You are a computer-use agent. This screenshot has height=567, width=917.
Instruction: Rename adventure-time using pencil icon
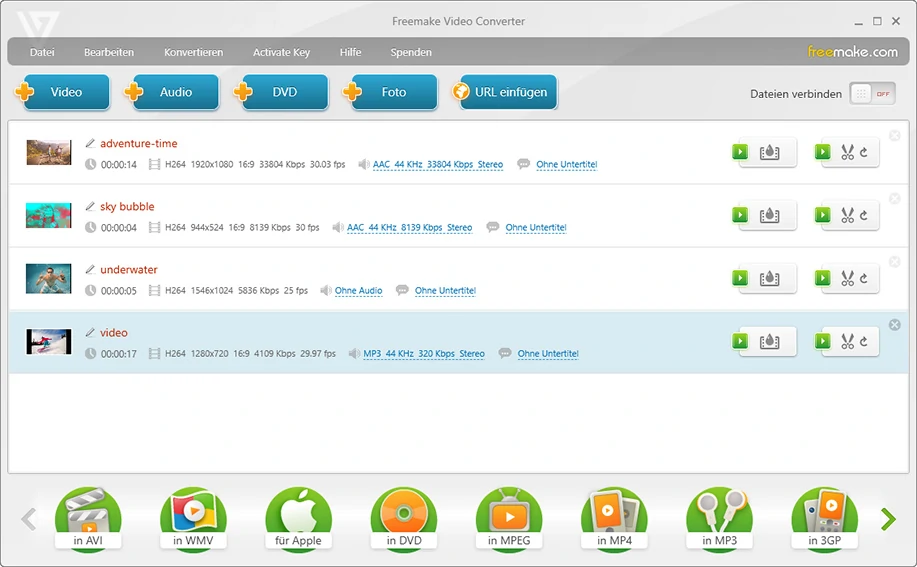coord(90,143)
